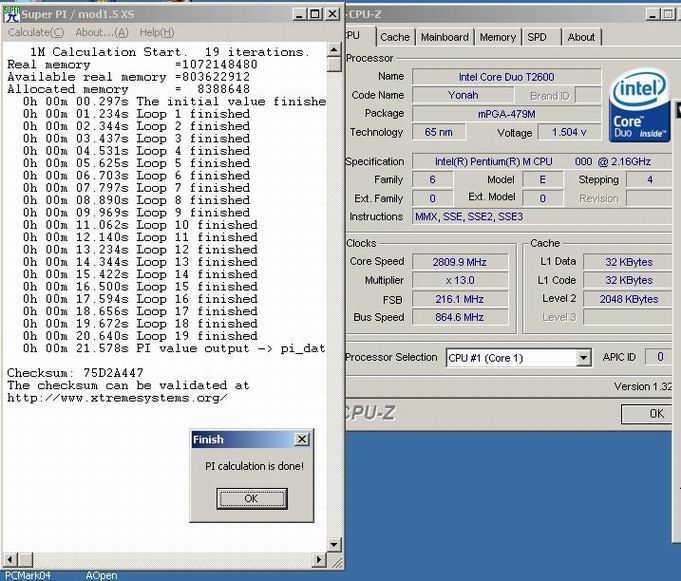Click the Model value E
The width and height of the screenshot is (681, 581).
[x=542, y=180]
